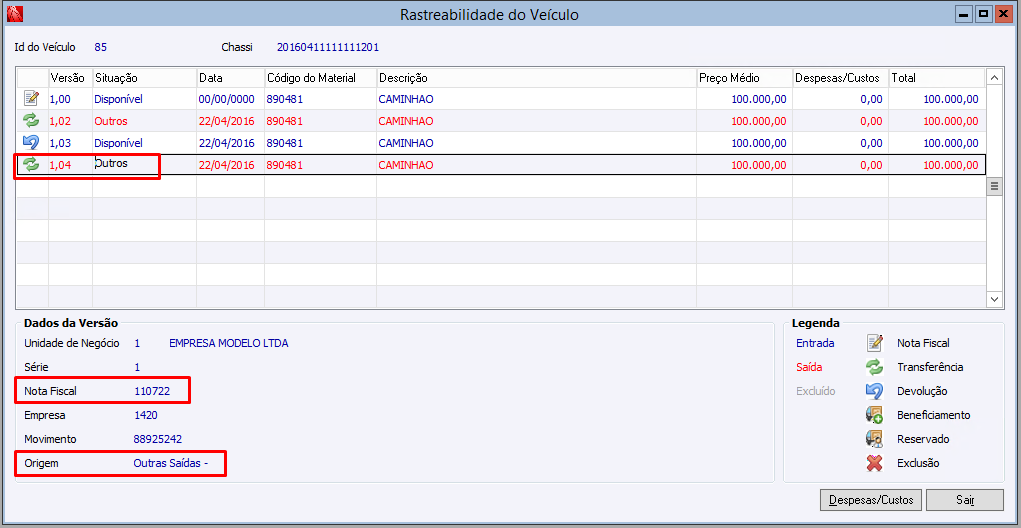Click the Reservado legend text
This screenshot has width=1021, height=528.
click(x=923, y=439)
